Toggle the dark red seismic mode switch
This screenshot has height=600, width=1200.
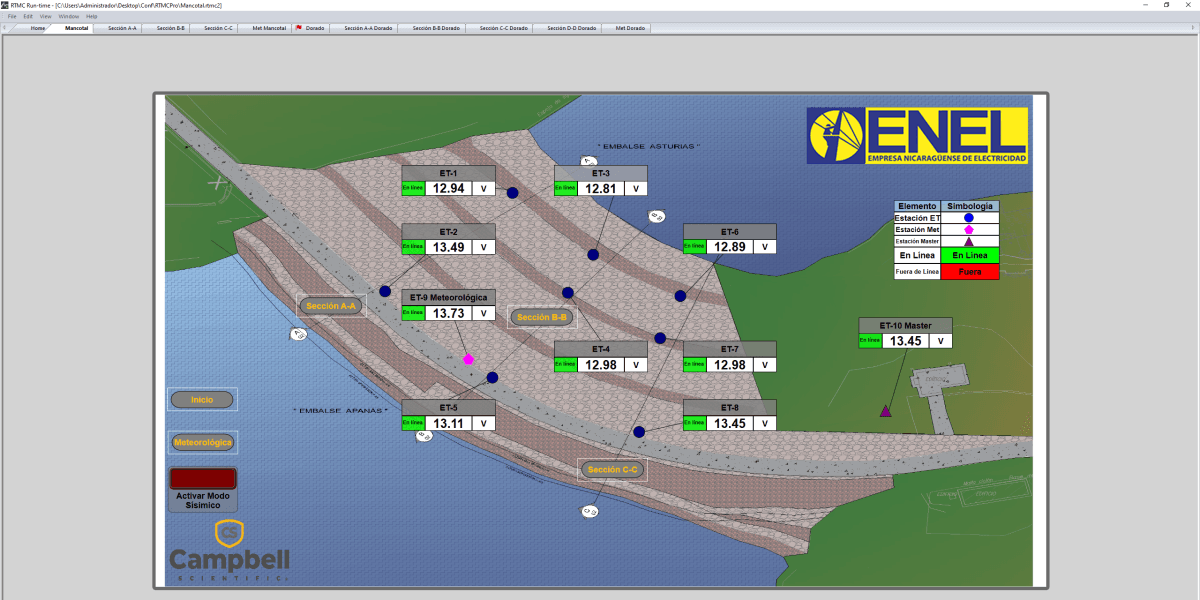203,478
